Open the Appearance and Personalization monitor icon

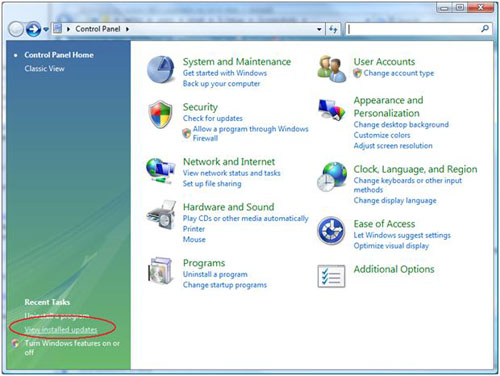(x=332, y=109)
